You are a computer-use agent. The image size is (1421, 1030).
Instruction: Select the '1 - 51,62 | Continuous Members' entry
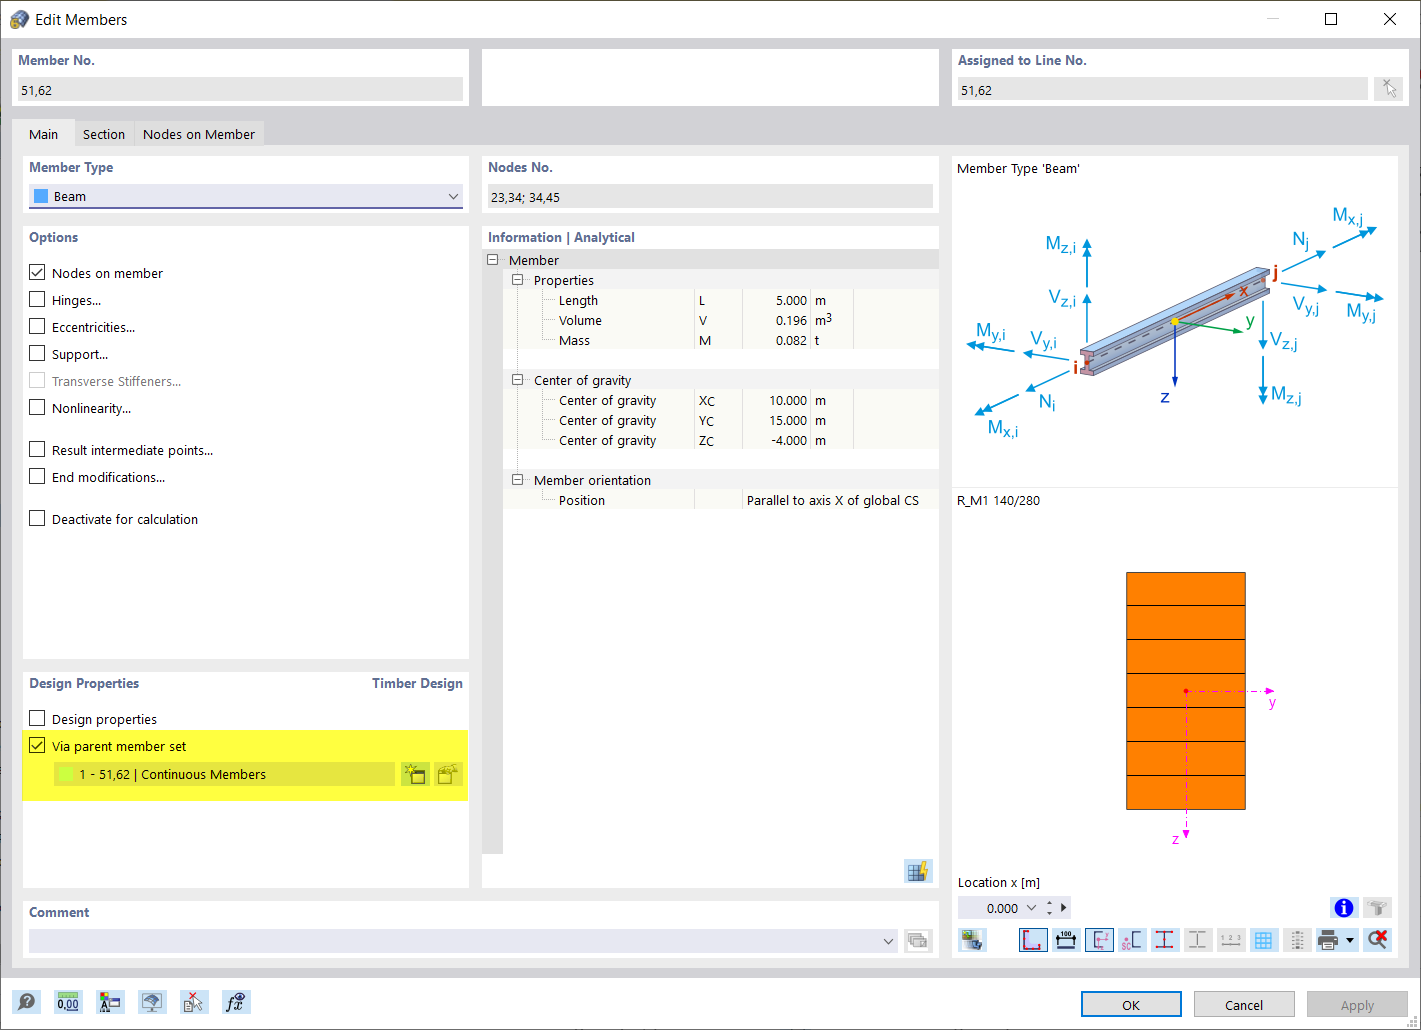(224, 774)
